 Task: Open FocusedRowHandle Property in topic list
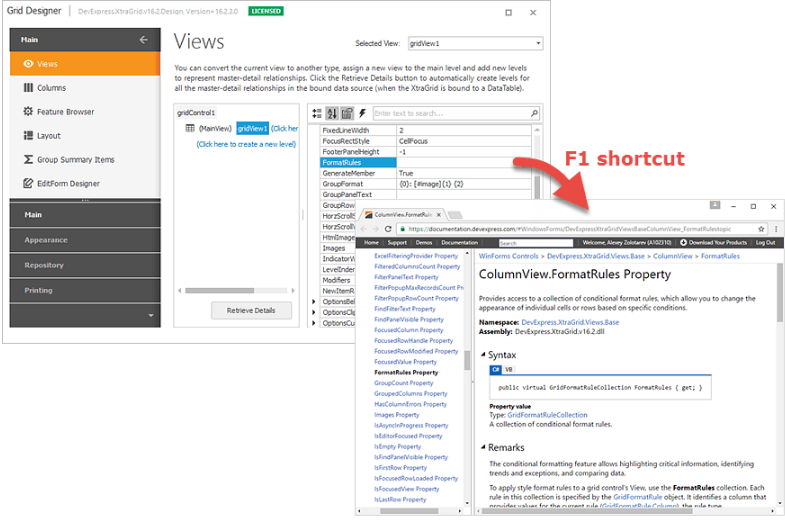(414, 341)
